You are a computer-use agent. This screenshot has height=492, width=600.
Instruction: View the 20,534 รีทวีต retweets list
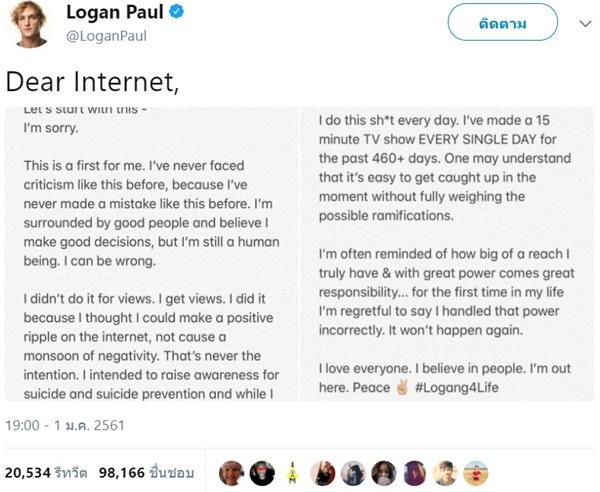[x=46, y=471]
